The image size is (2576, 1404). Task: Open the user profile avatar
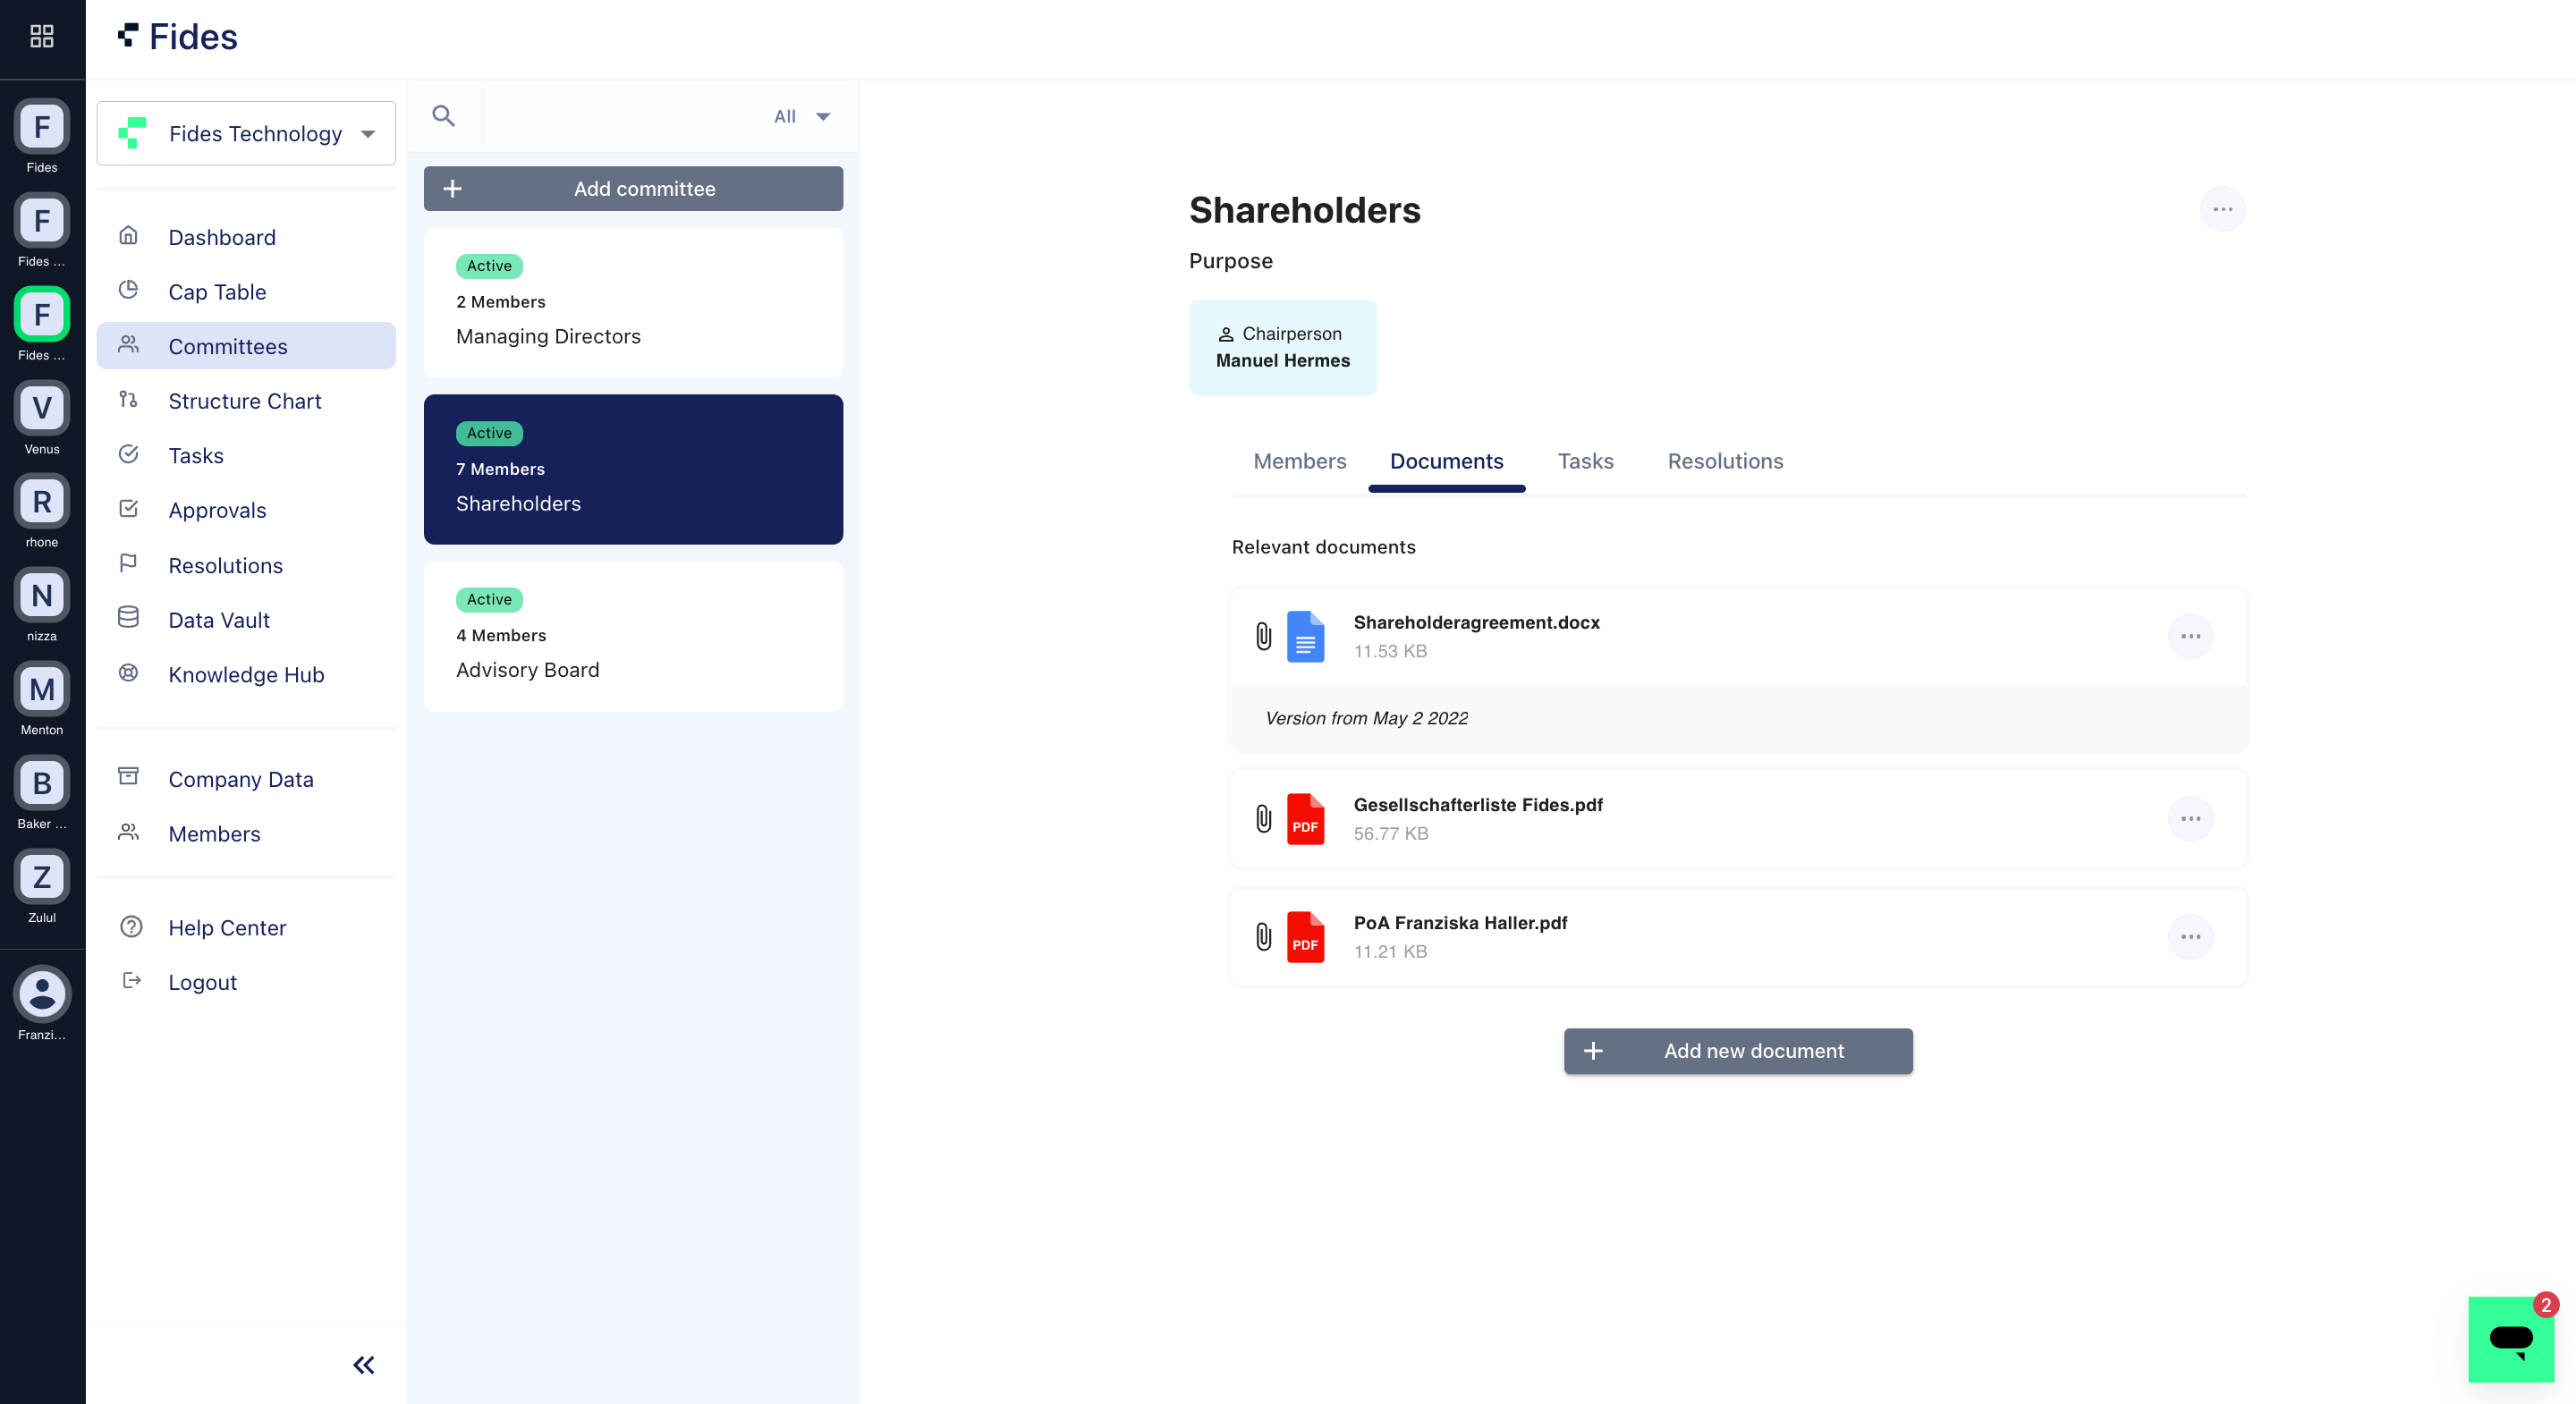(41, 993)
